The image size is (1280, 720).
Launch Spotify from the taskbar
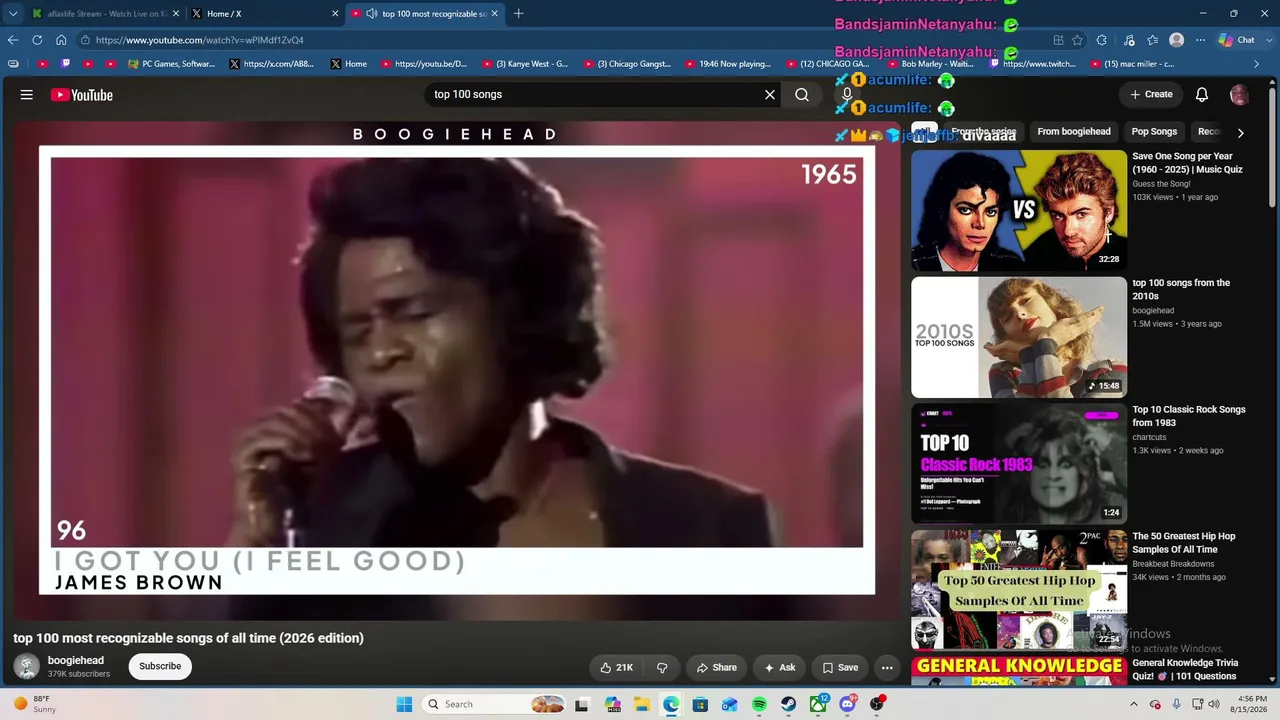(x=759, y=704)
